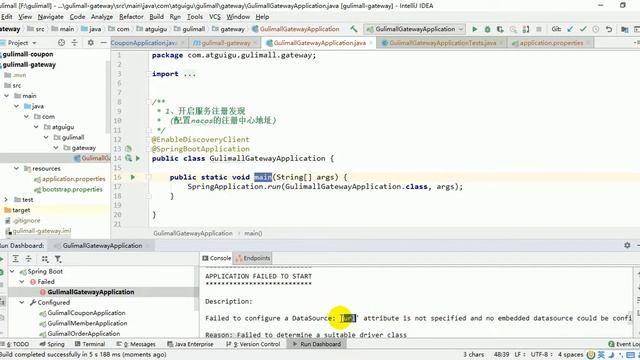Click Git Update Project blue arrow
Image resolution: width=640 pixels, height=360 pixels.
coord(570,29)
